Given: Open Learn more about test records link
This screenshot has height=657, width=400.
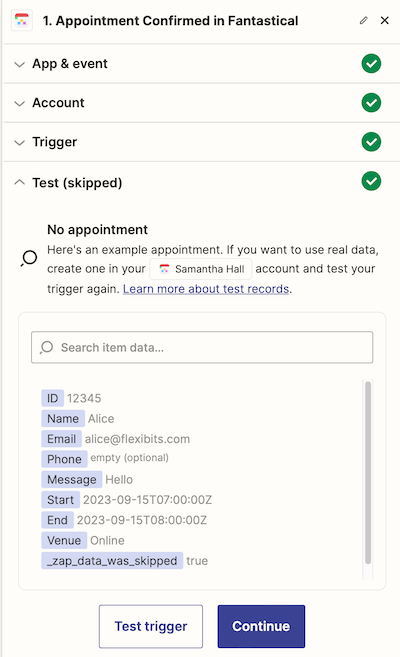Looking at the screenshot, I should pos(206,289).
